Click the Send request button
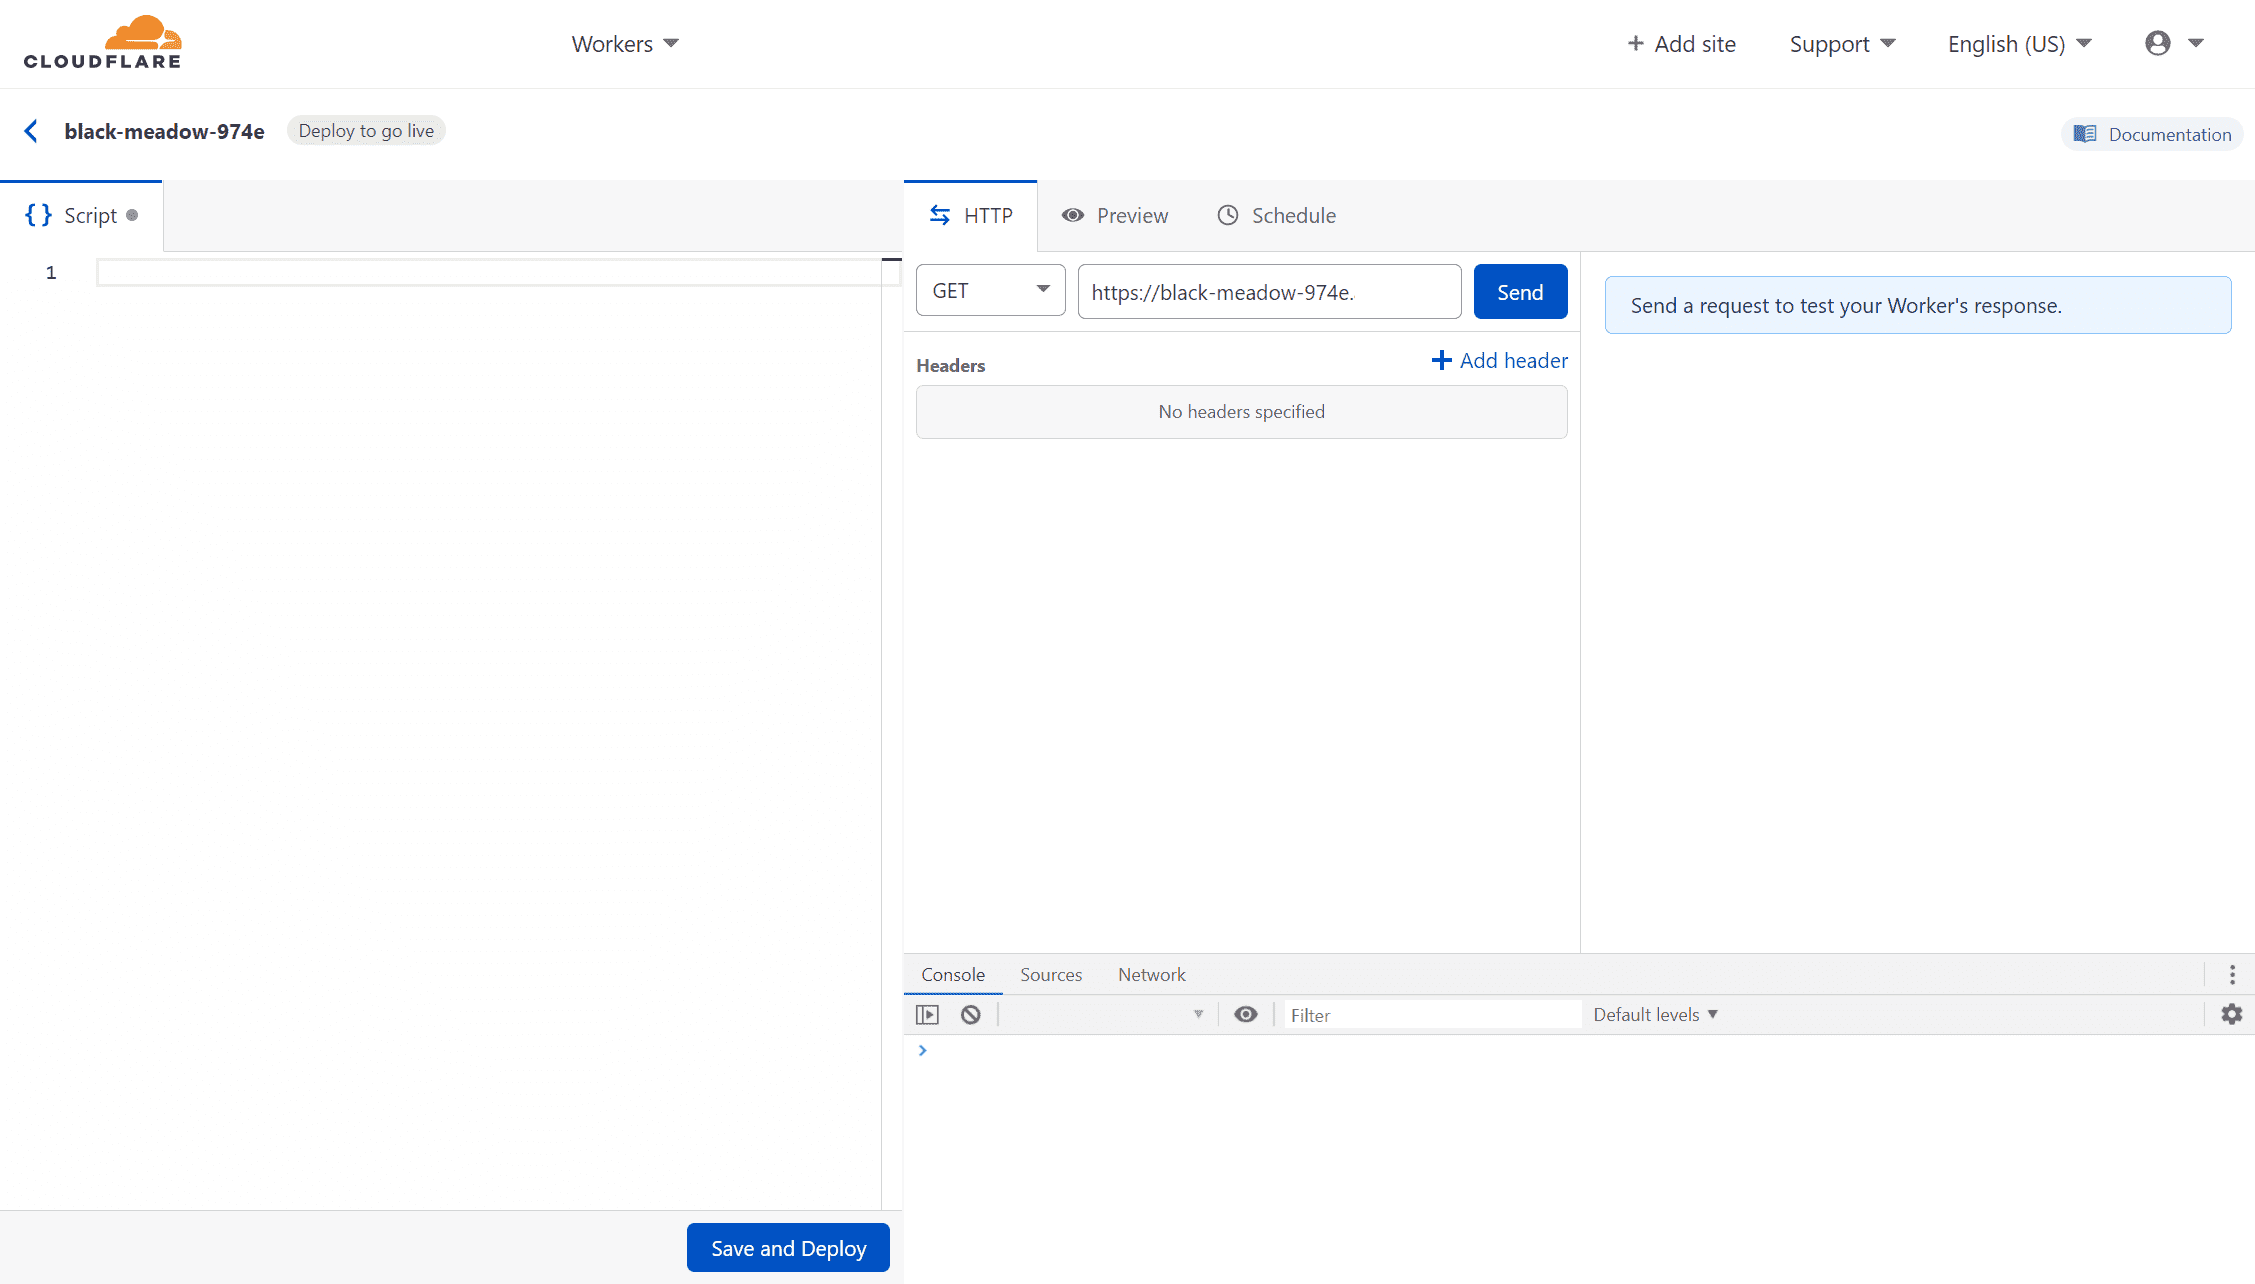 tap(1519, 292)
